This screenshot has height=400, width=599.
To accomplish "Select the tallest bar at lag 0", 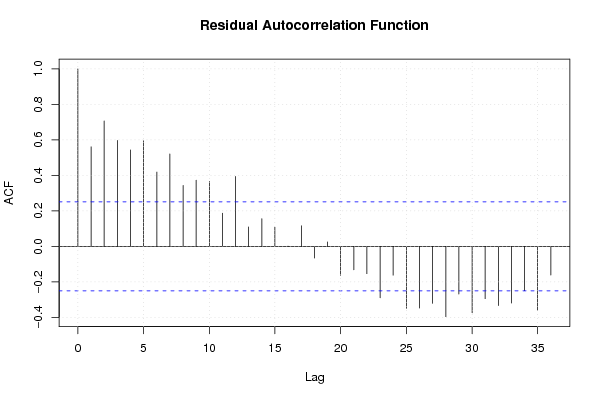I will coord(78,157).
